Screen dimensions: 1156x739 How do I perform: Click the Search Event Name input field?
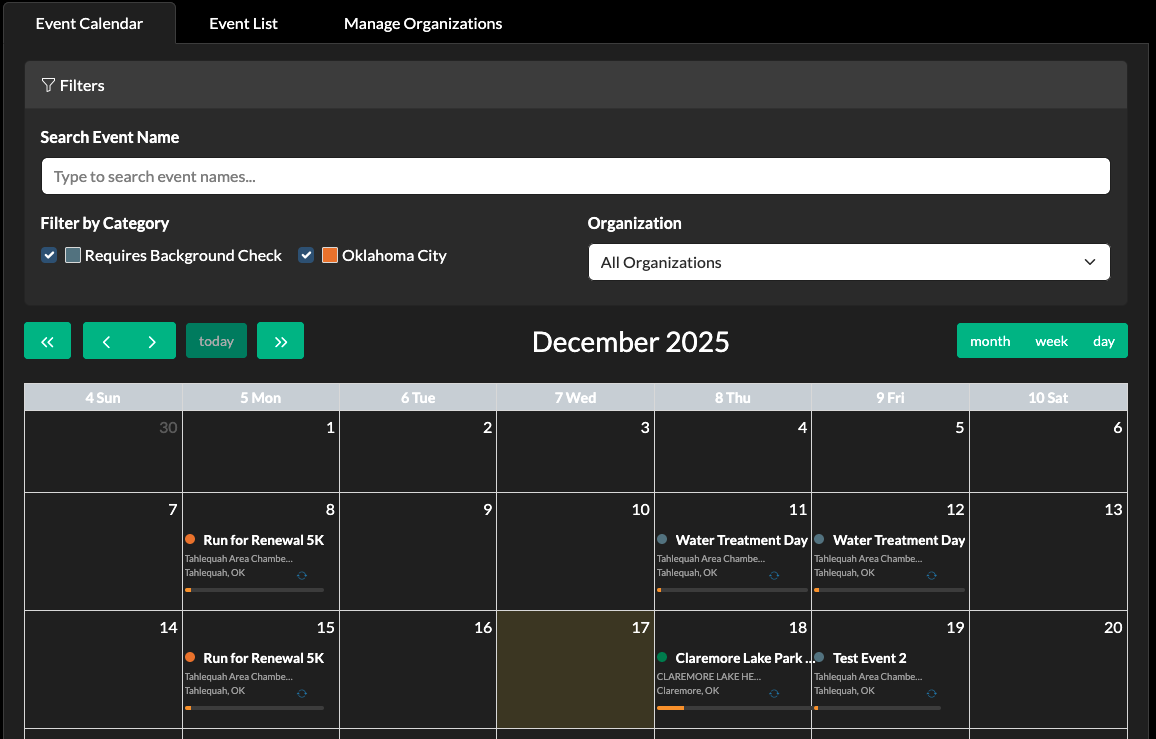[x=575, y=177]
